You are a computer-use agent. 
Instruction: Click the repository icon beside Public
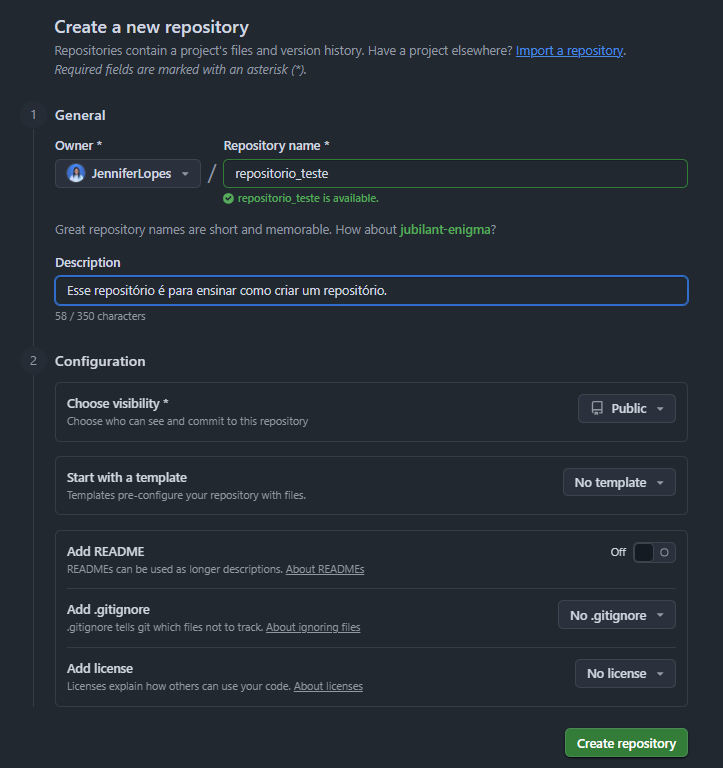(597, 408)
